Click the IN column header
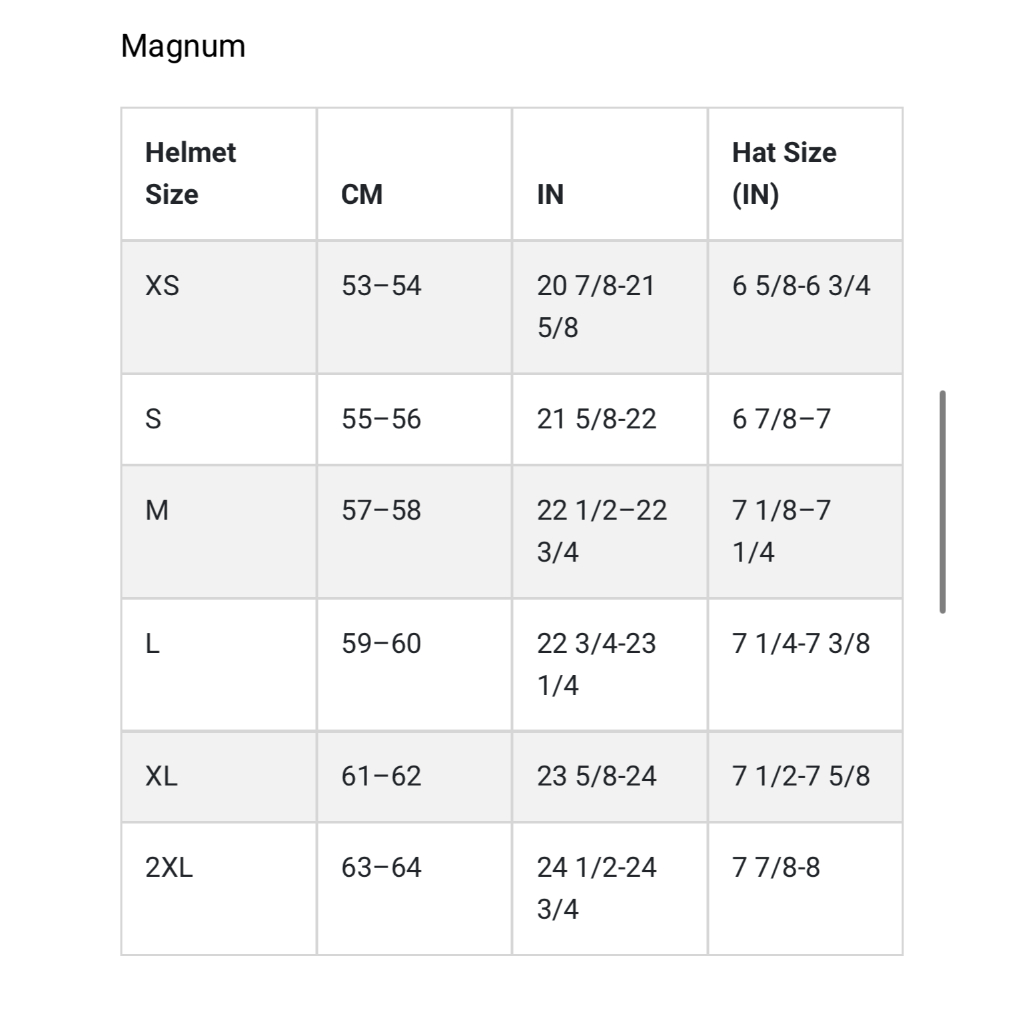 [x=610, y=174]
